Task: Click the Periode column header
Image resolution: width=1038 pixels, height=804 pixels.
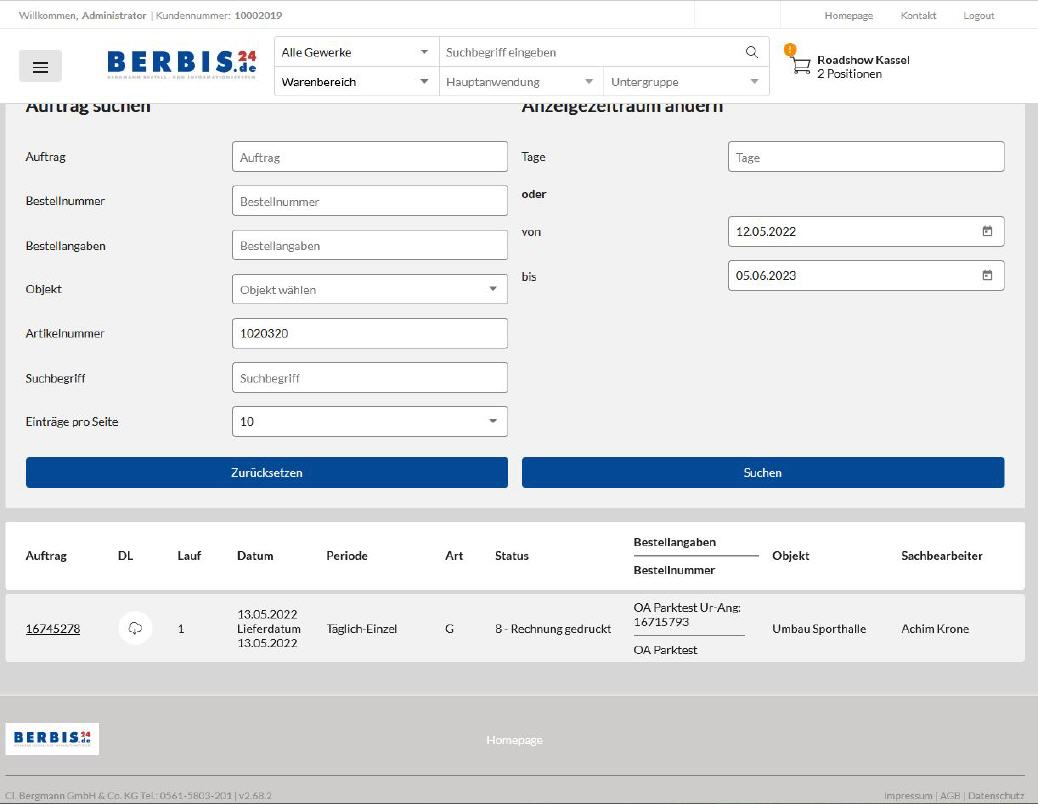Action: click(x=347, y=556)
